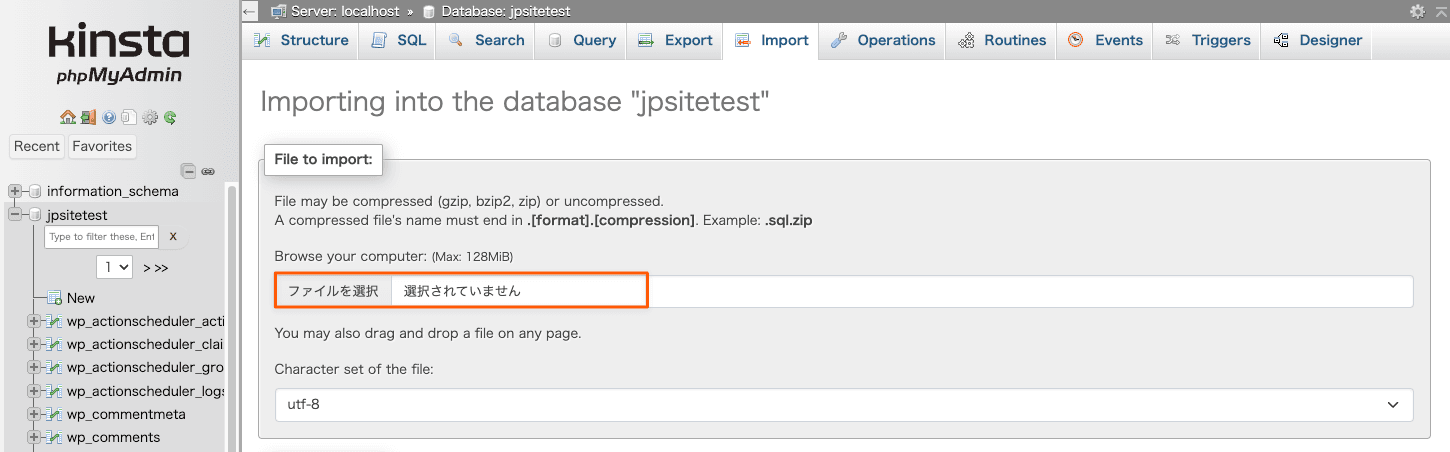Click the Recent button
The image size is (1450, 452).
(37, 146)
